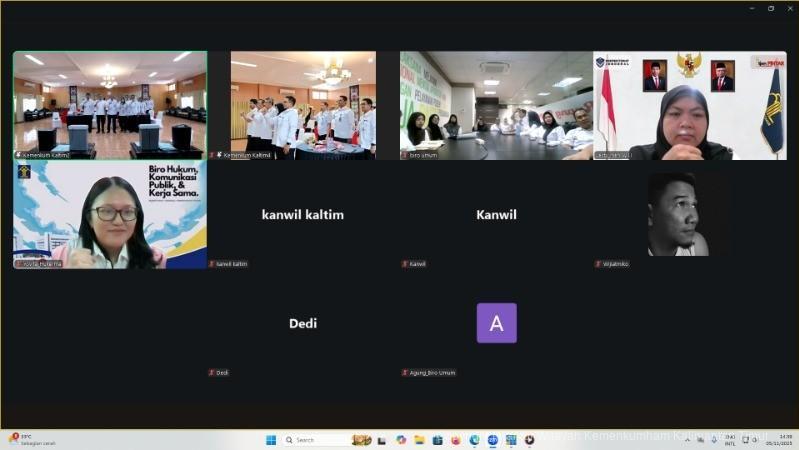Click the biro umum meeting room video
The image size is (799, 450).
pos(496,105)
